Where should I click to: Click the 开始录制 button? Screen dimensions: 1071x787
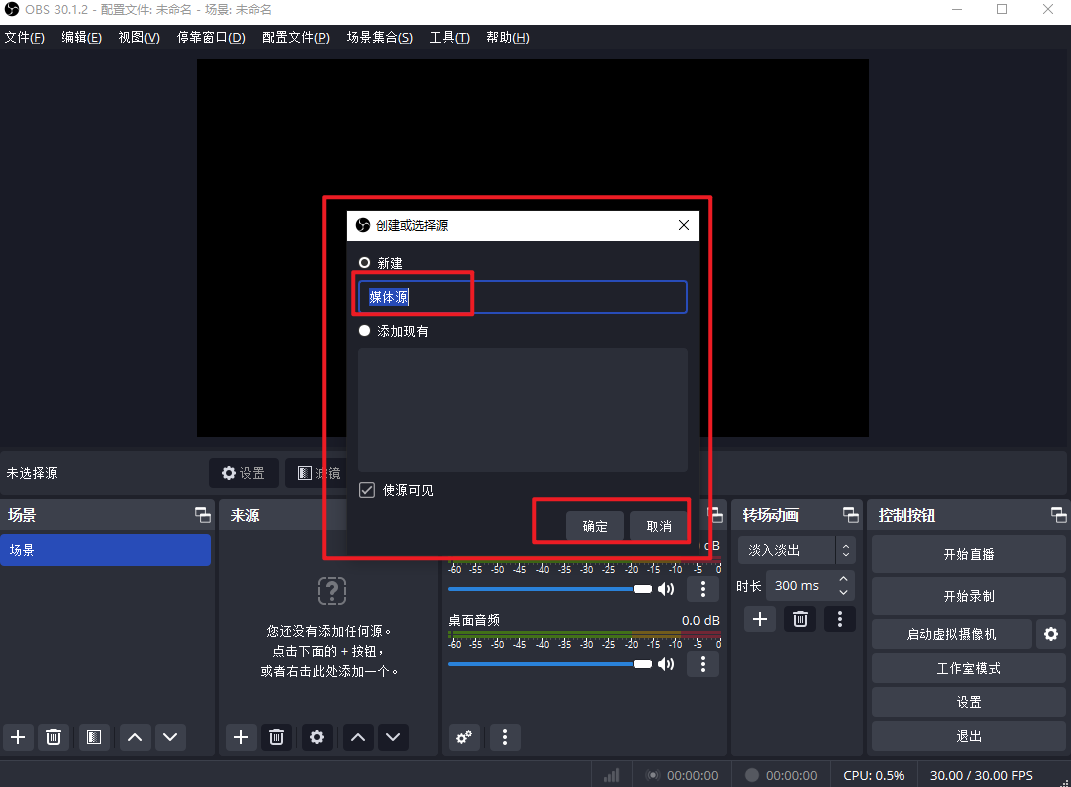[968, 596]
